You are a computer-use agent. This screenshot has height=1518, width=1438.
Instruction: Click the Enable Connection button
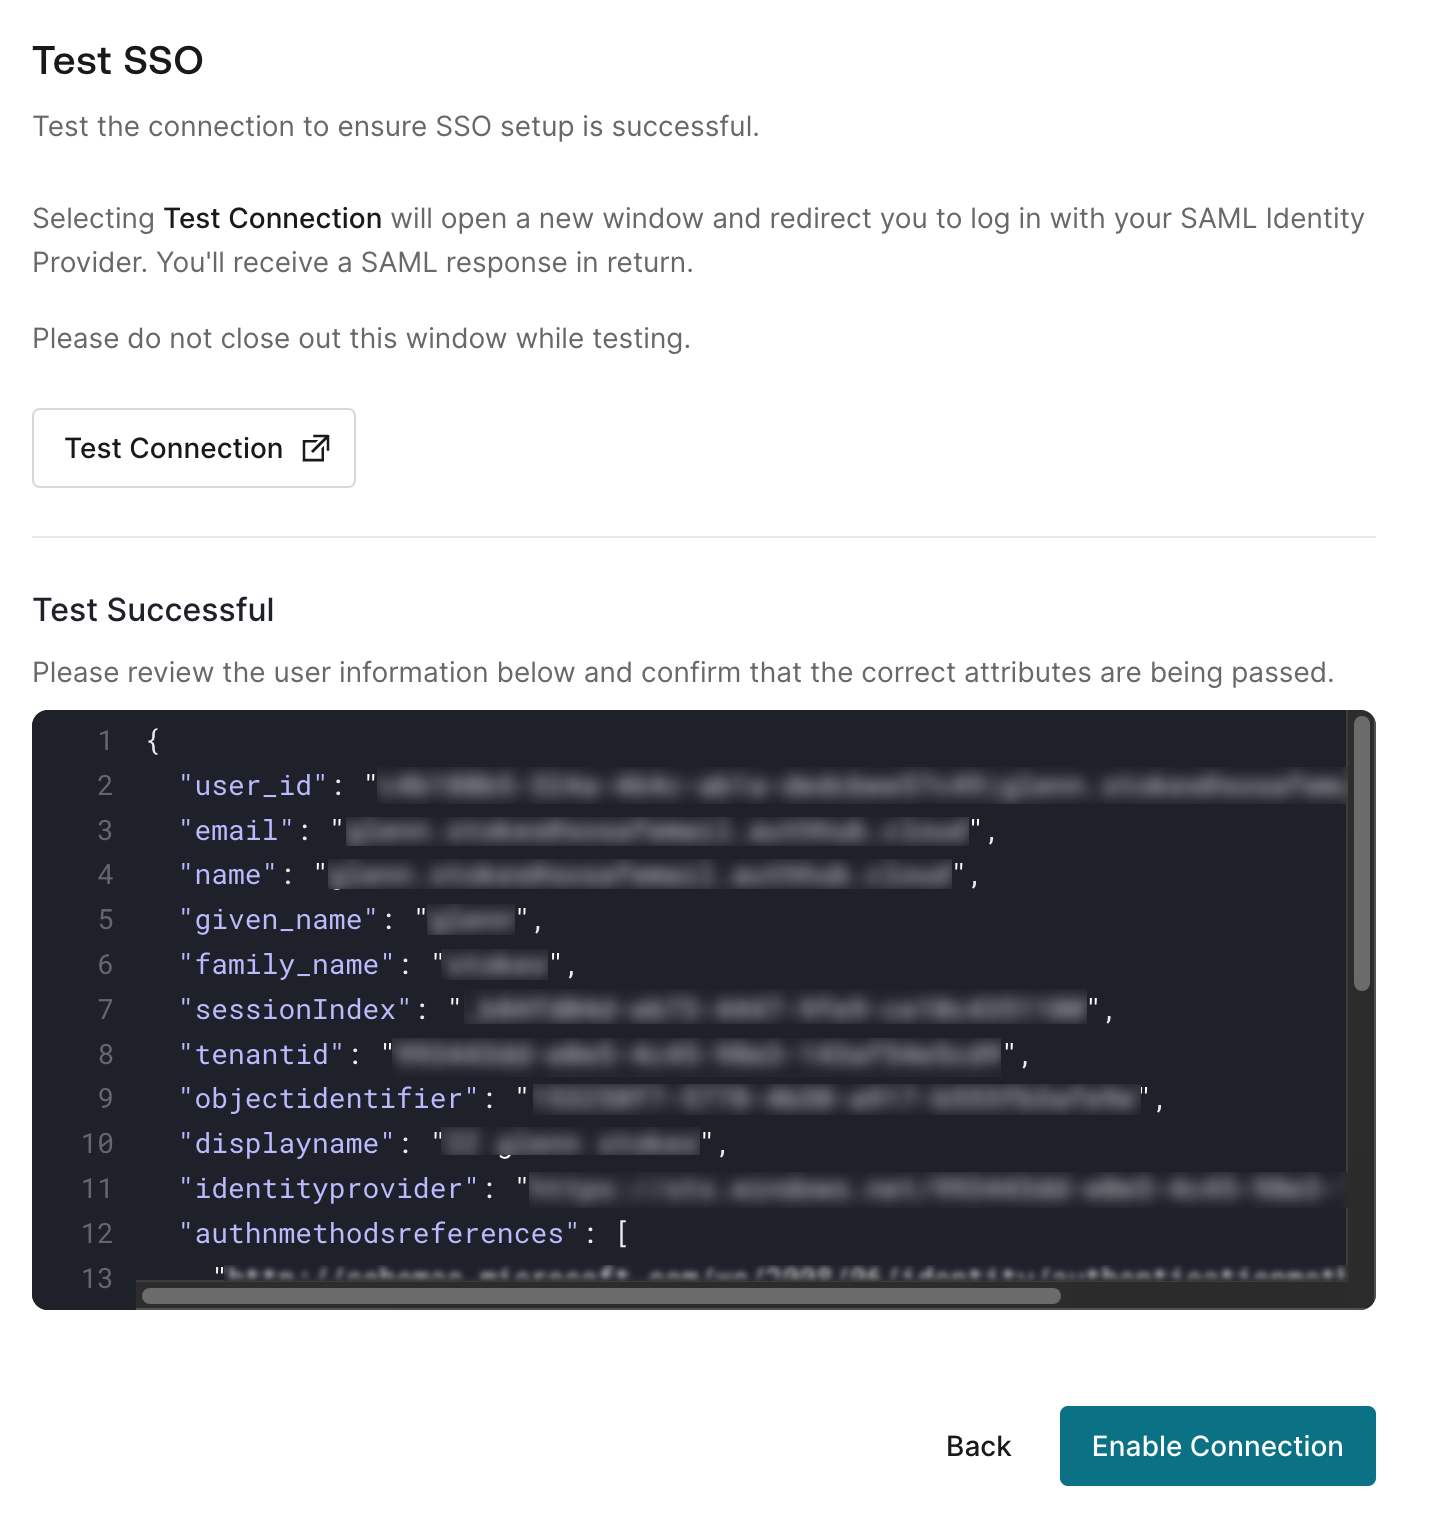click(1216, 1446)
